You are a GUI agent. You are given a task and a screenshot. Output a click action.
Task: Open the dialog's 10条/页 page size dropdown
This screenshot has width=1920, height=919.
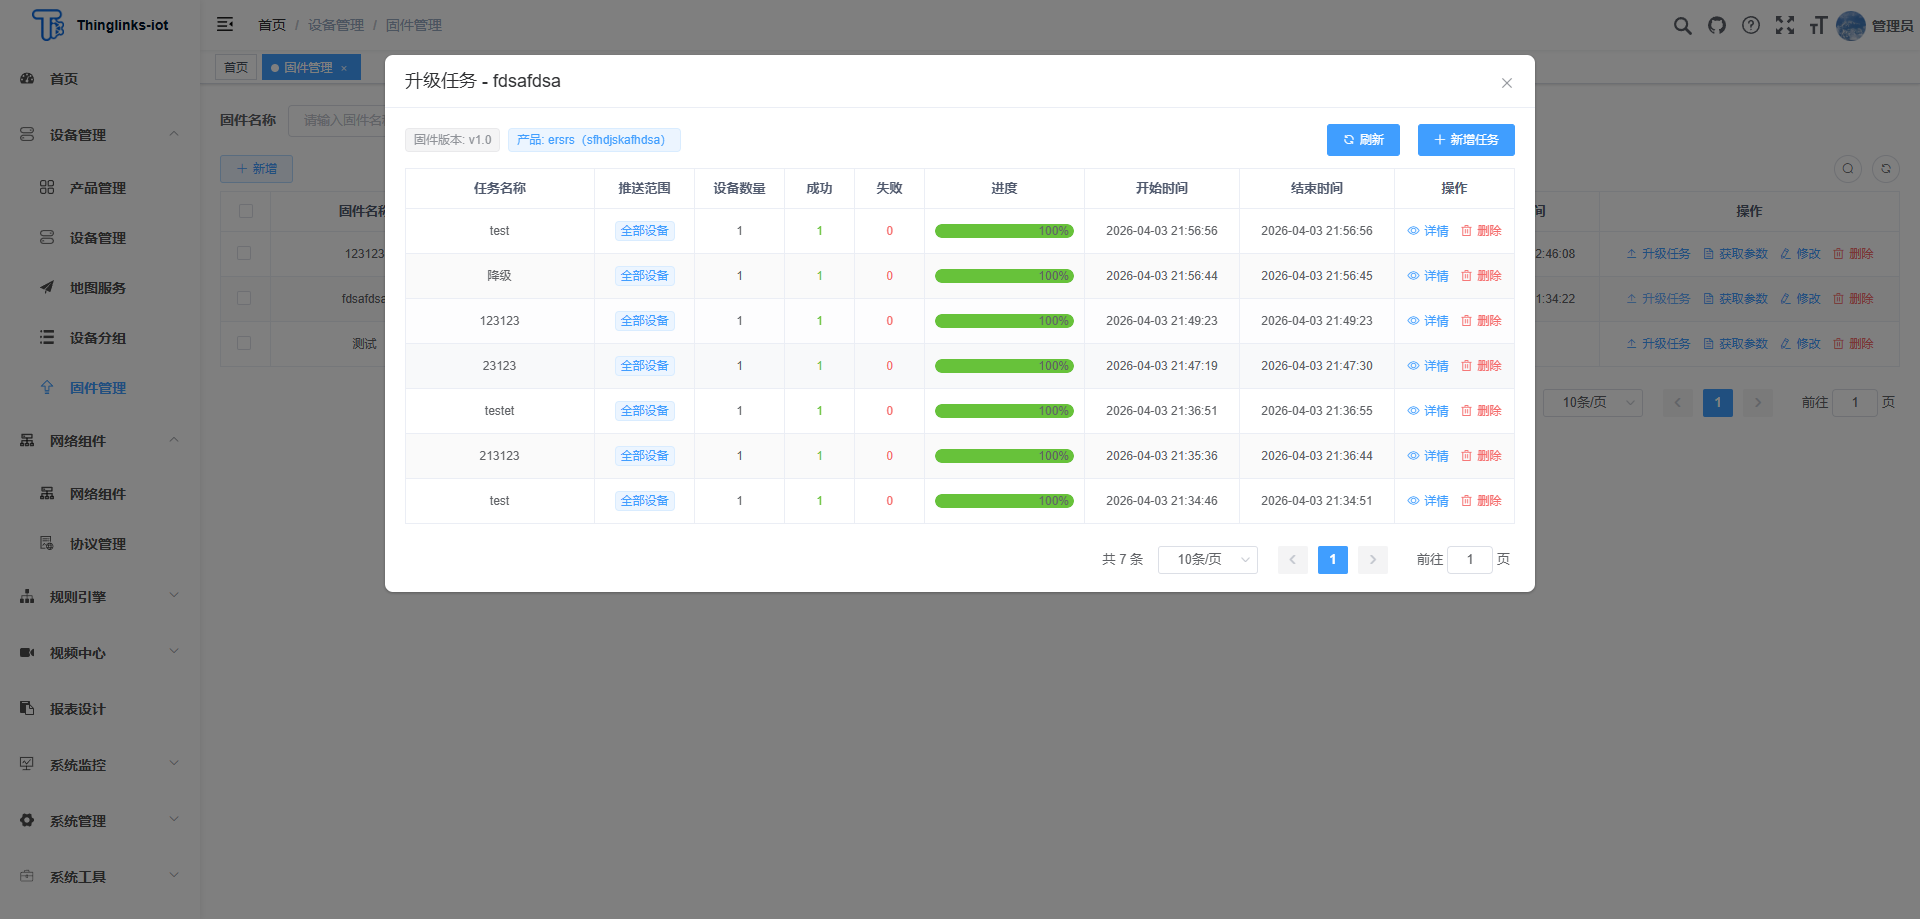(x=1207, y=560)
